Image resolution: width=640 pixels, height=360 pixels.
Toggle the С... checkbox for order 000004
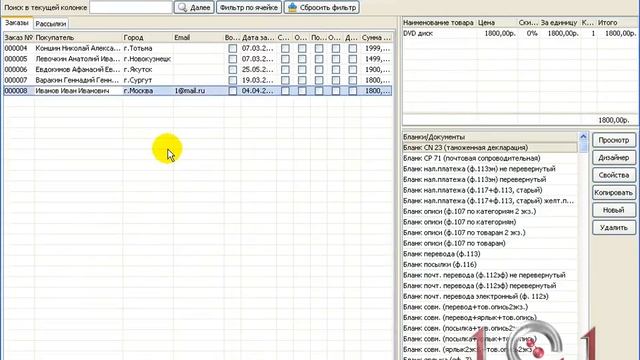(285, 48)
